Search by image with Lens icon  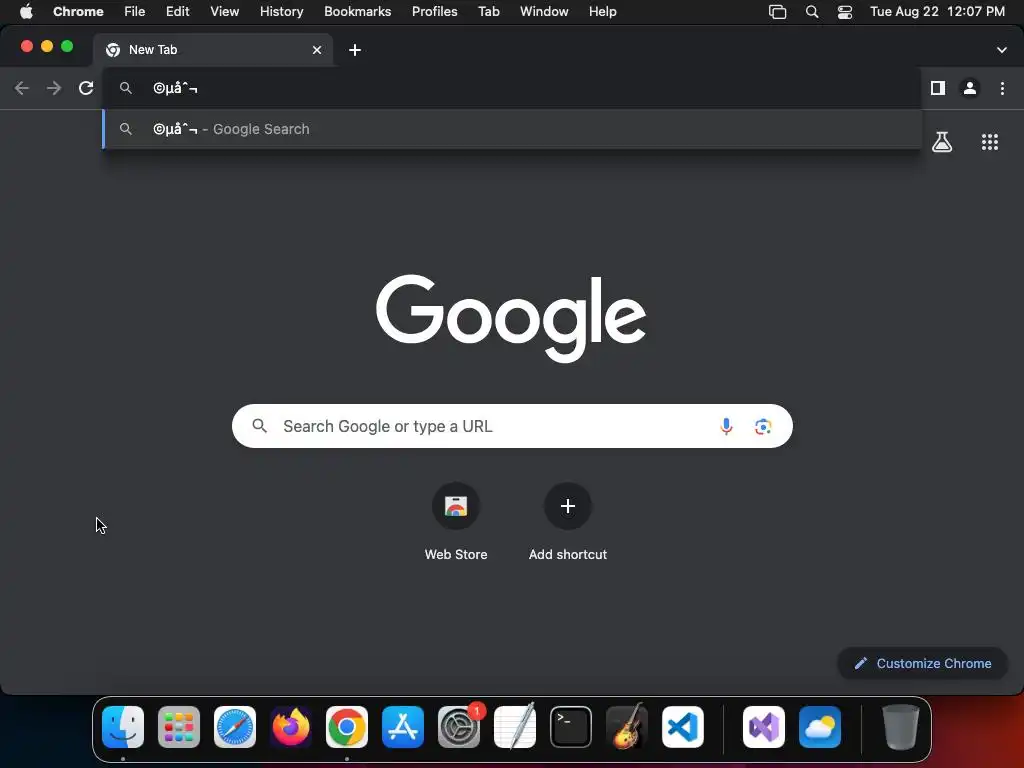pyautogui.click(x=763, y=426)
